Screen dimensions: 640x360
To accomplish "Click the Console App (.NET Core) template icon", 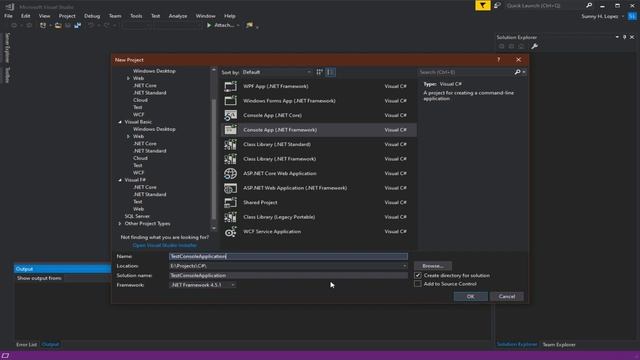I will 230,115.
